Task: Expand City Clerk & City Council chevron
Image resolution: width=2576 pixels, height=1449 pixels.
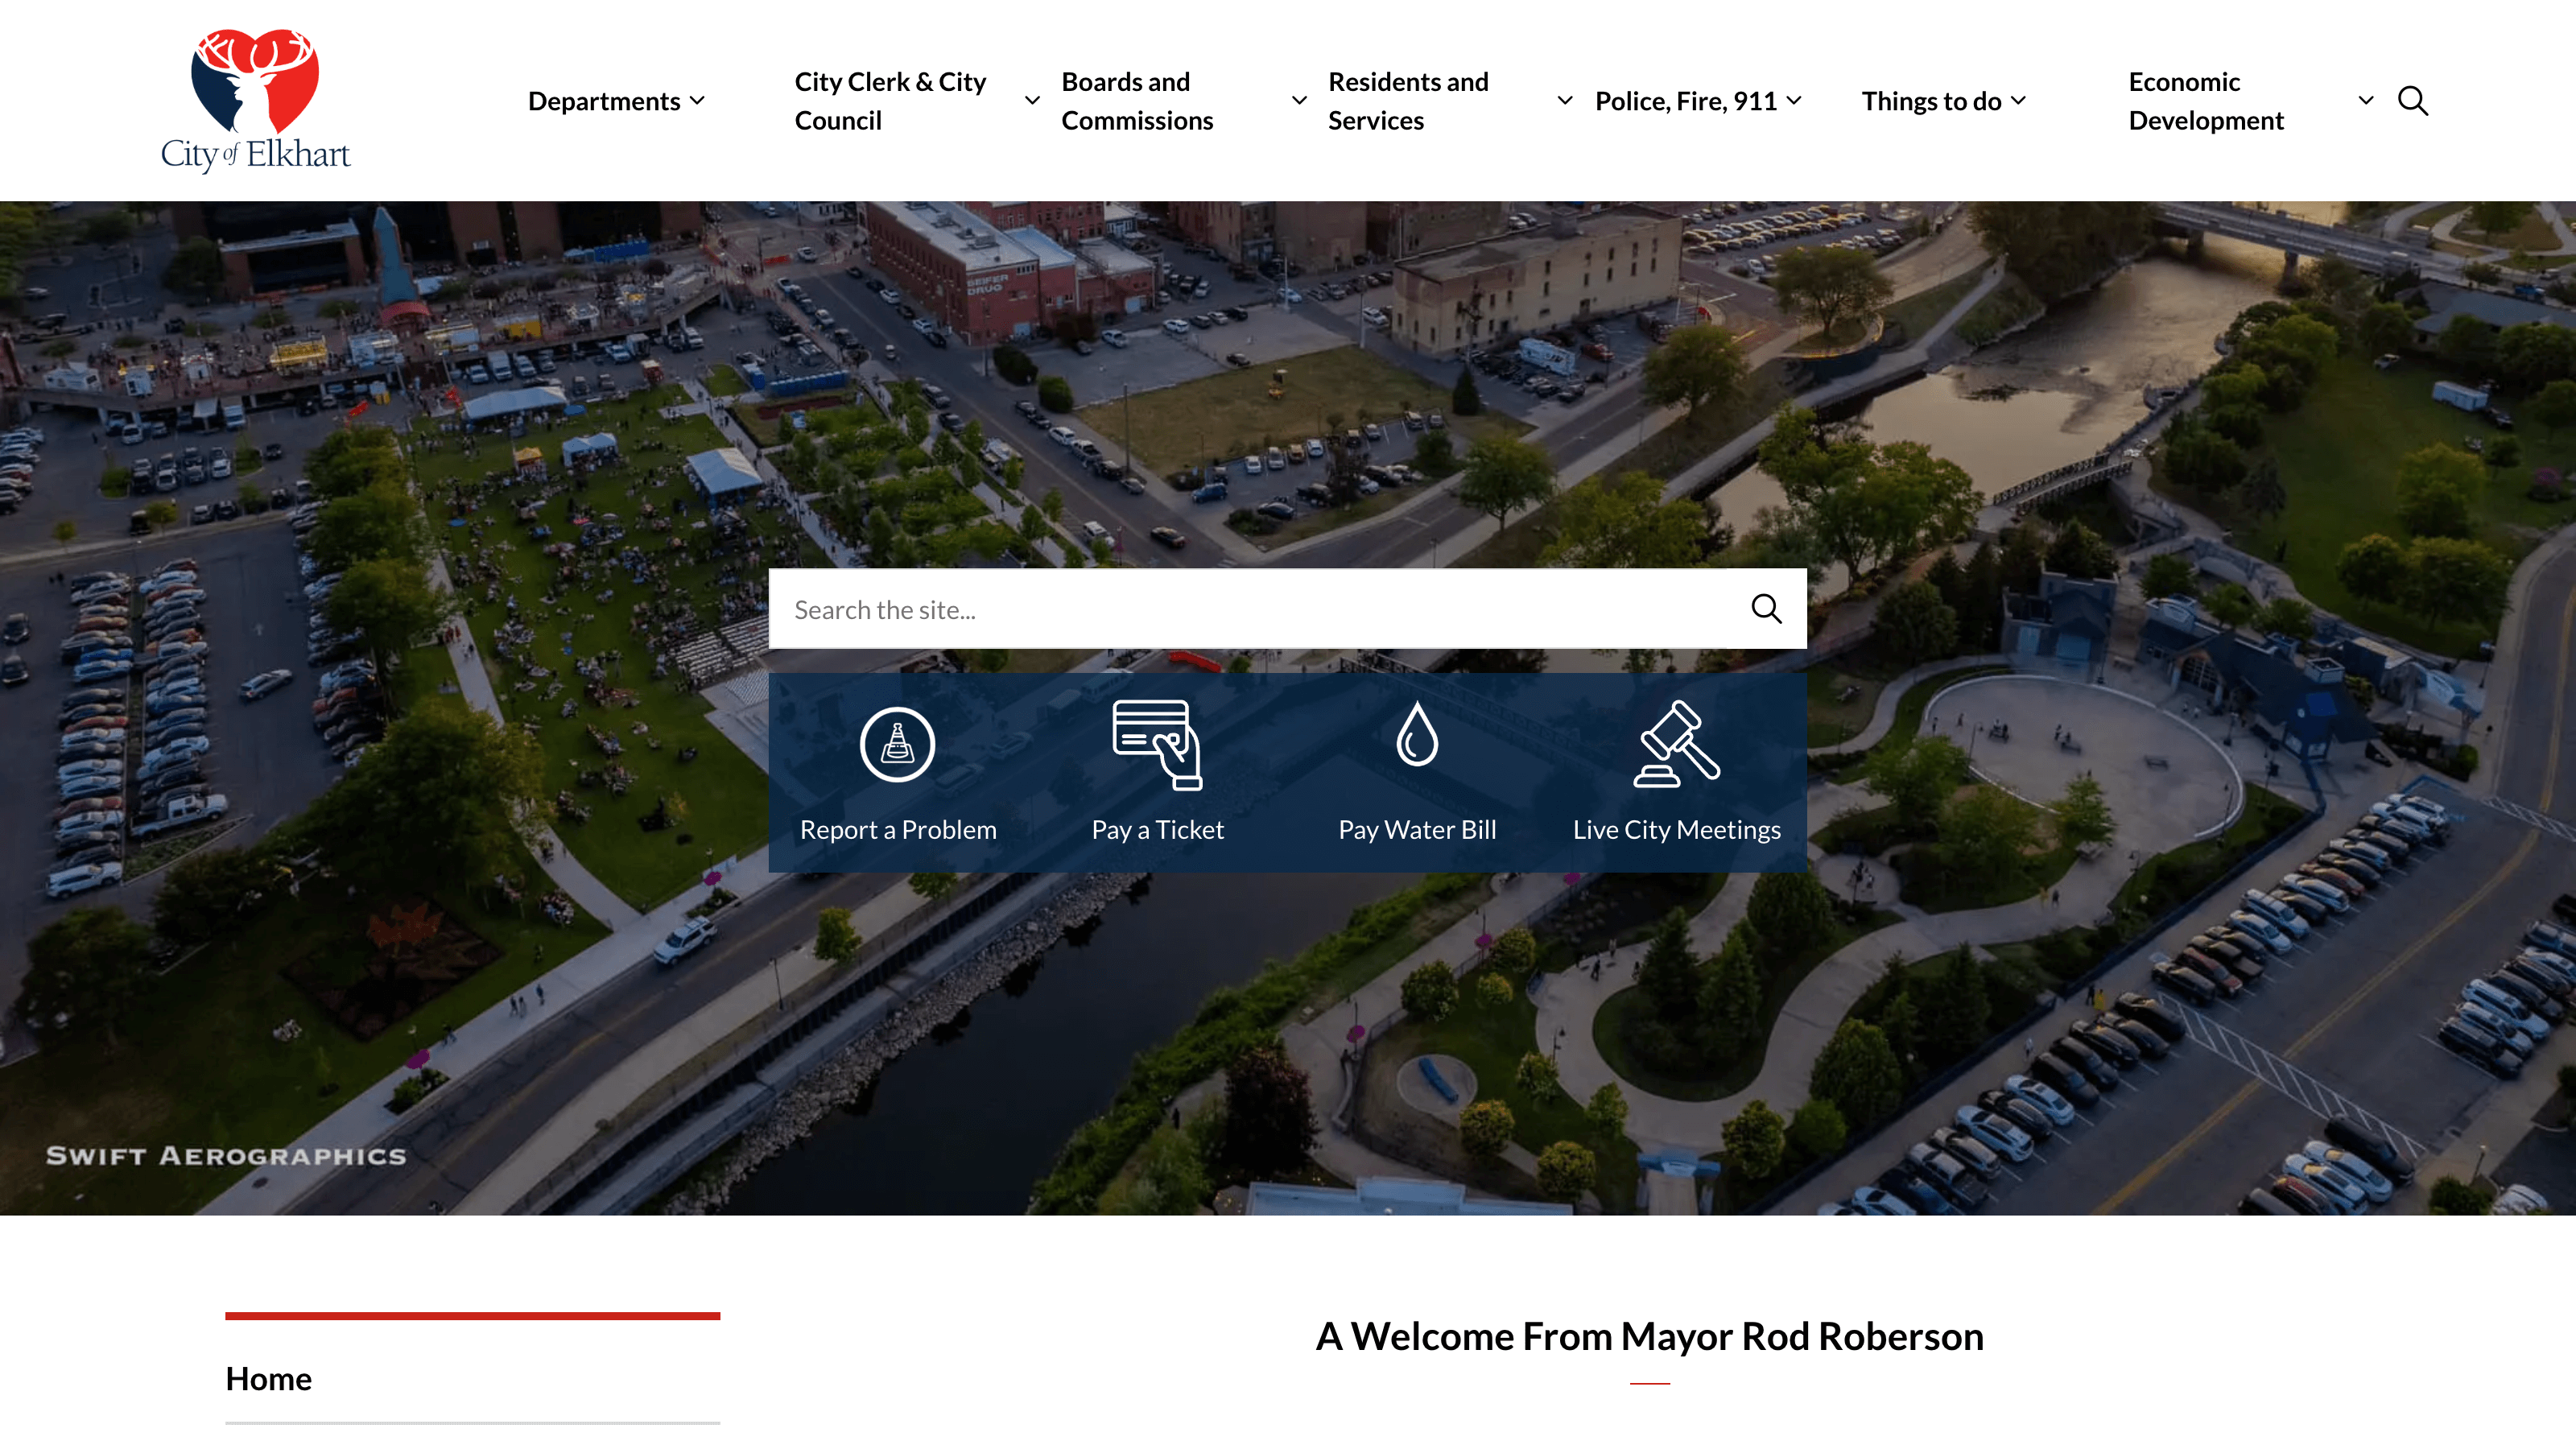Action: click(1032, 101)
